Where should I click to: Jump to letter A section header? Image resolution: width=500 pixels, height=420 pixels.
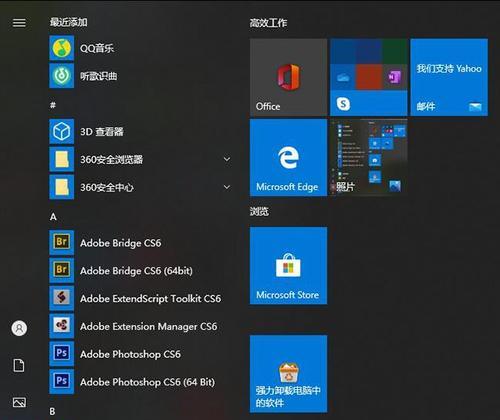pyautogui.click(x=53, y=217)
